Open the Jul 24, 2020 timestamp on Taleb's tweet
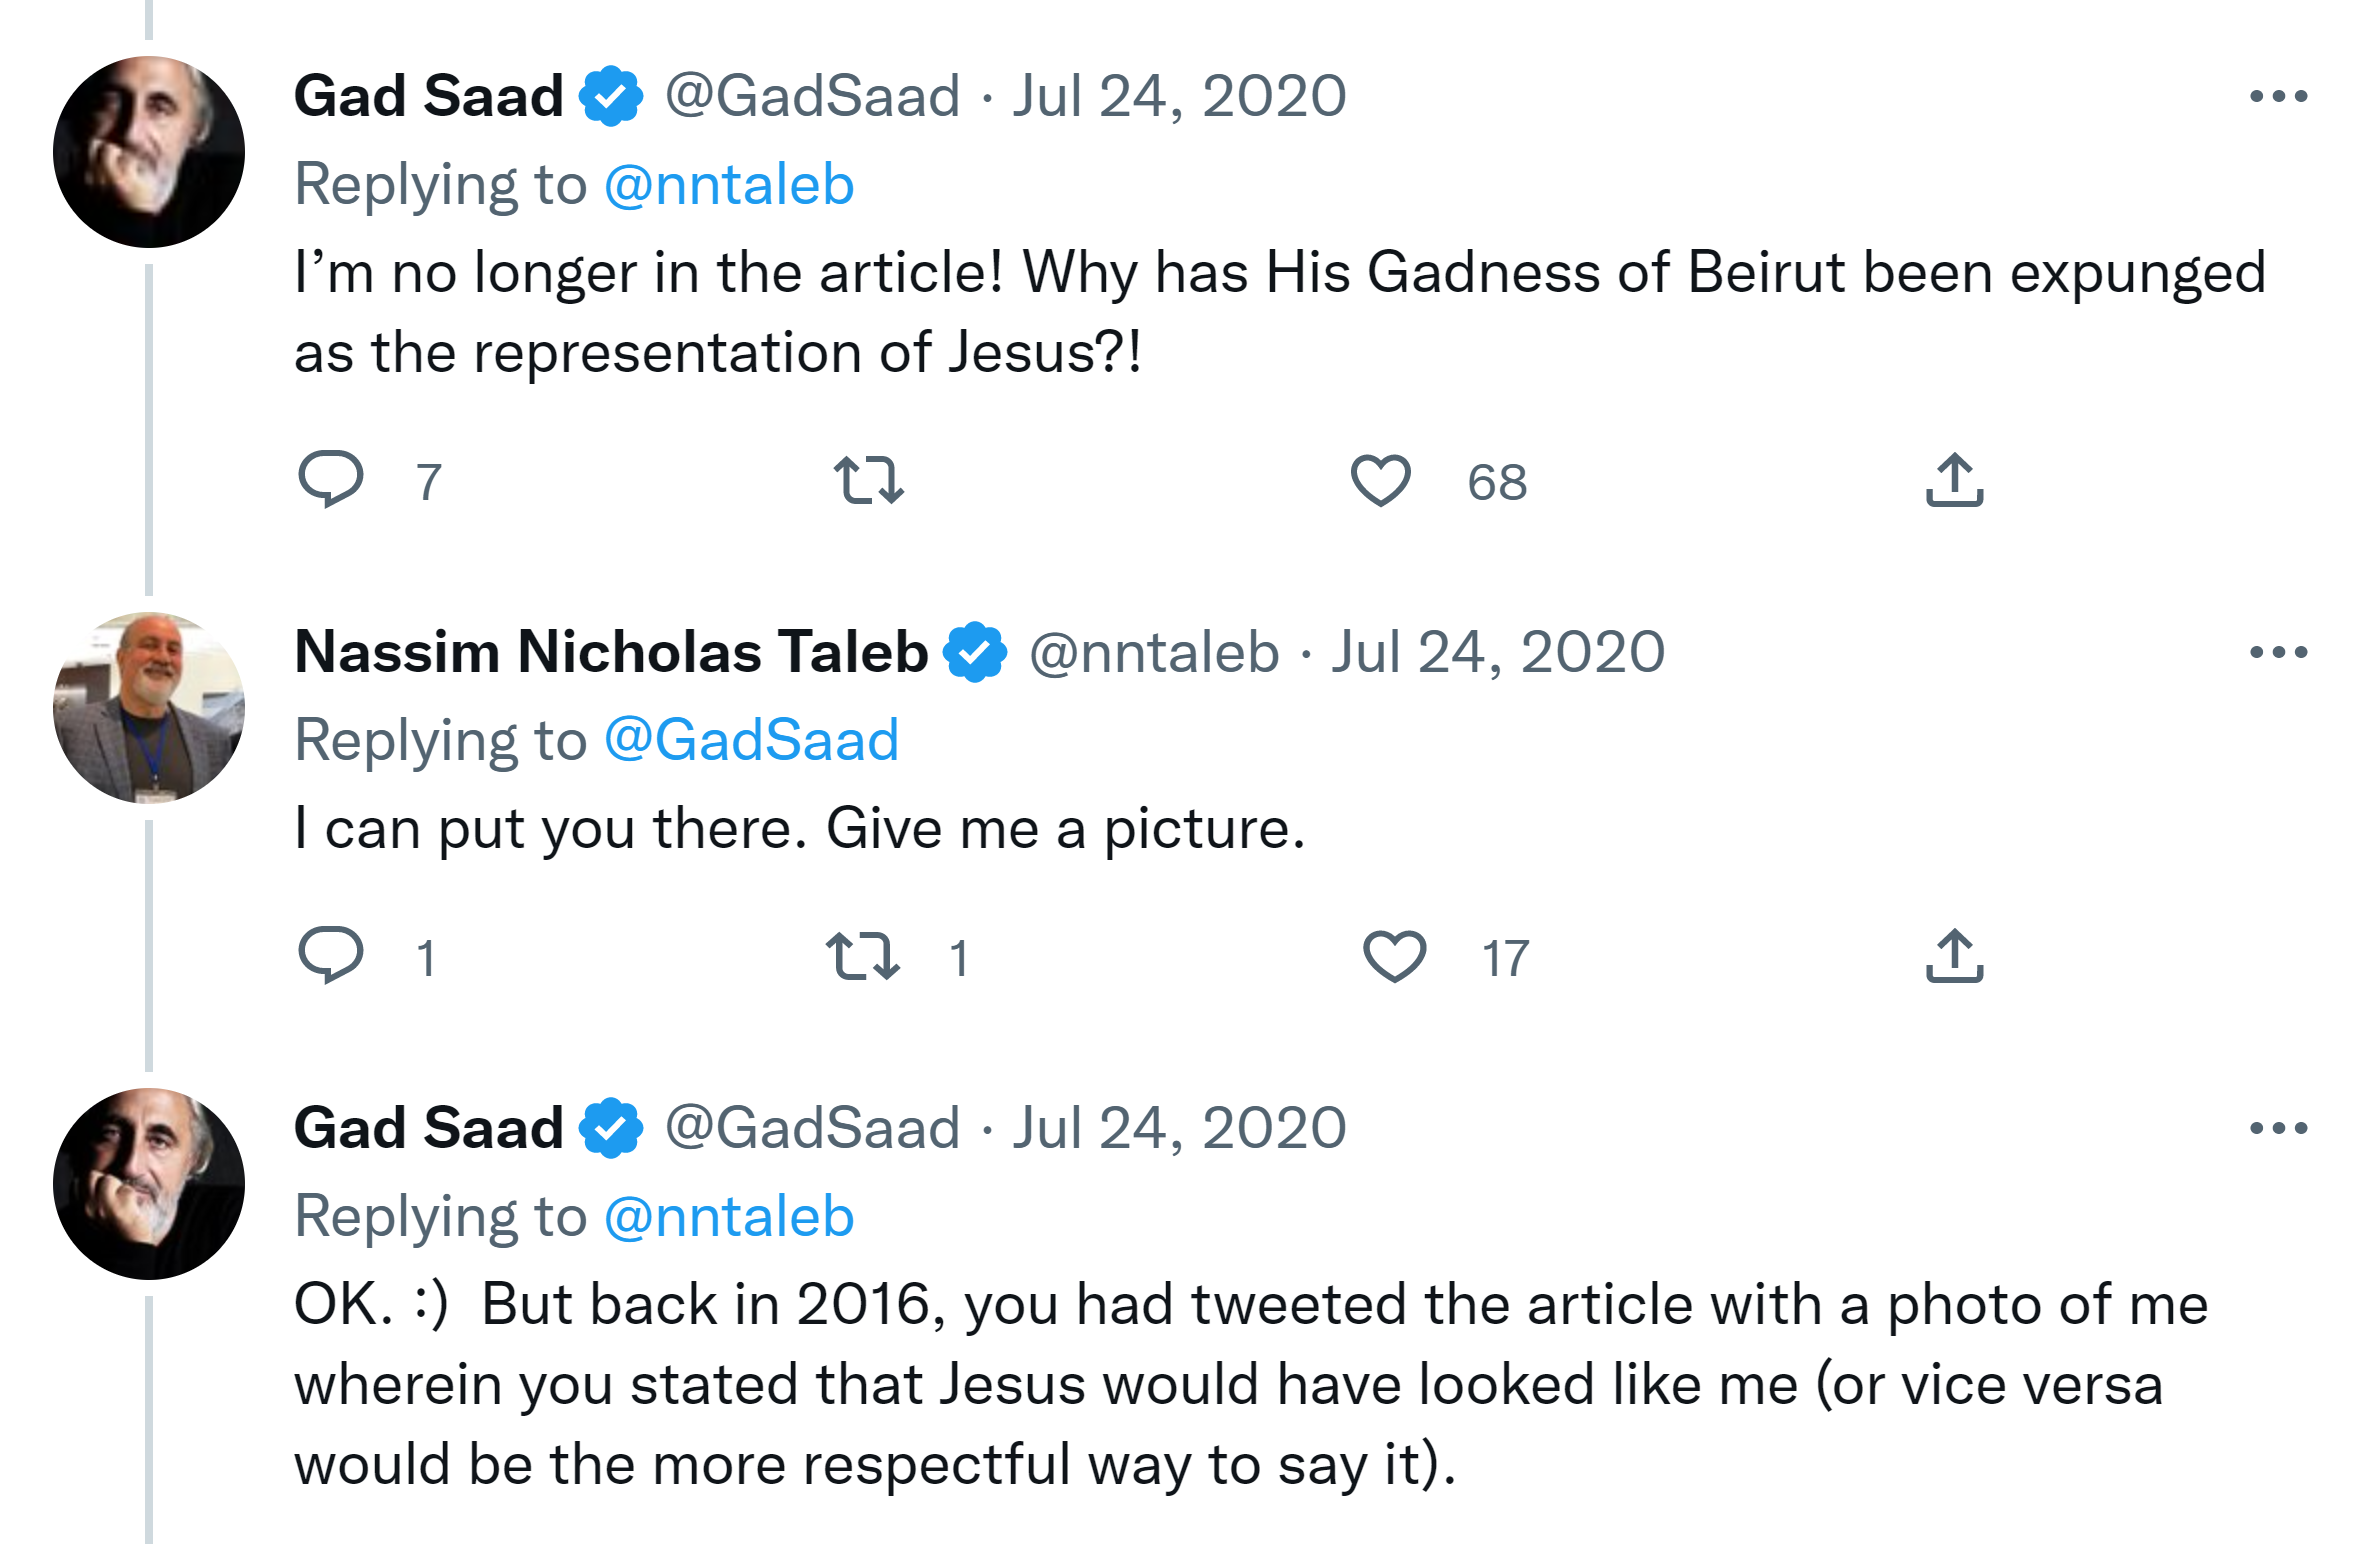 [x=1497, y=652]
